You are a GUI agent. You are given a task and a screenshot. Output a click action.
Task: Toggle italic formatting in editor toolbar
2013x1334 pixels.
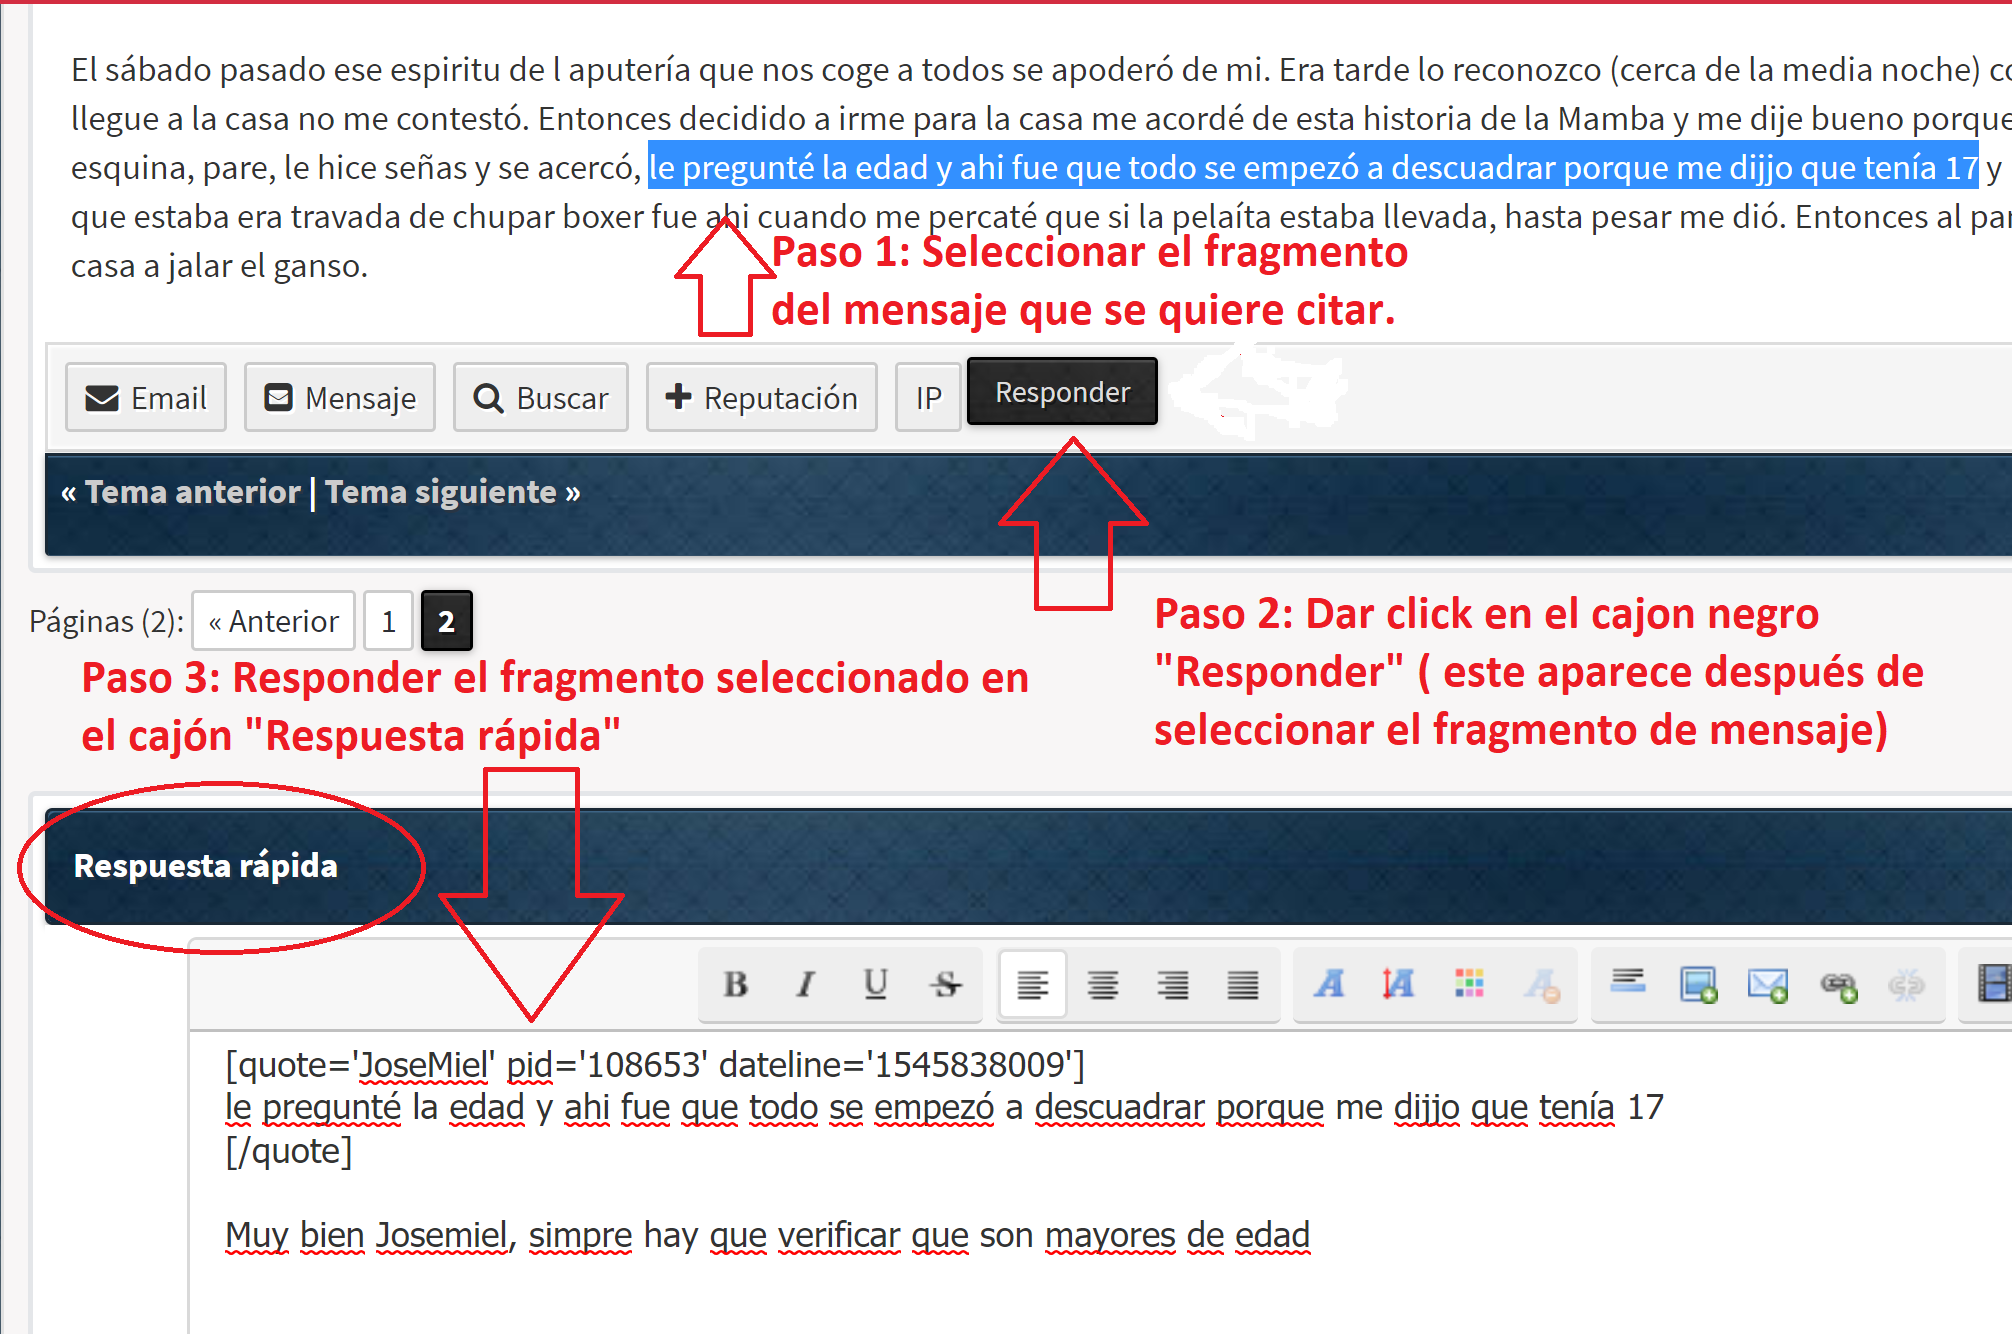805,985
